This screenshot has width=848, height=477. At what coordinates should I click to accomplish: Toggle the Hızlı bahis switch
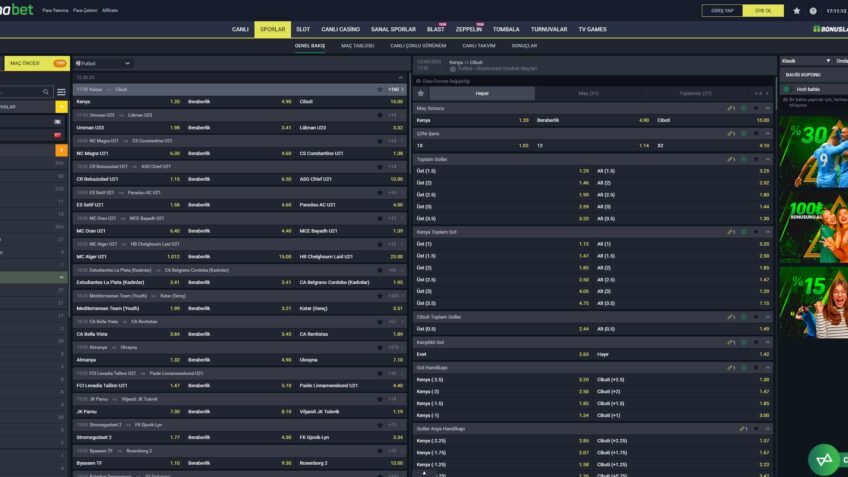tap(786, 89)
